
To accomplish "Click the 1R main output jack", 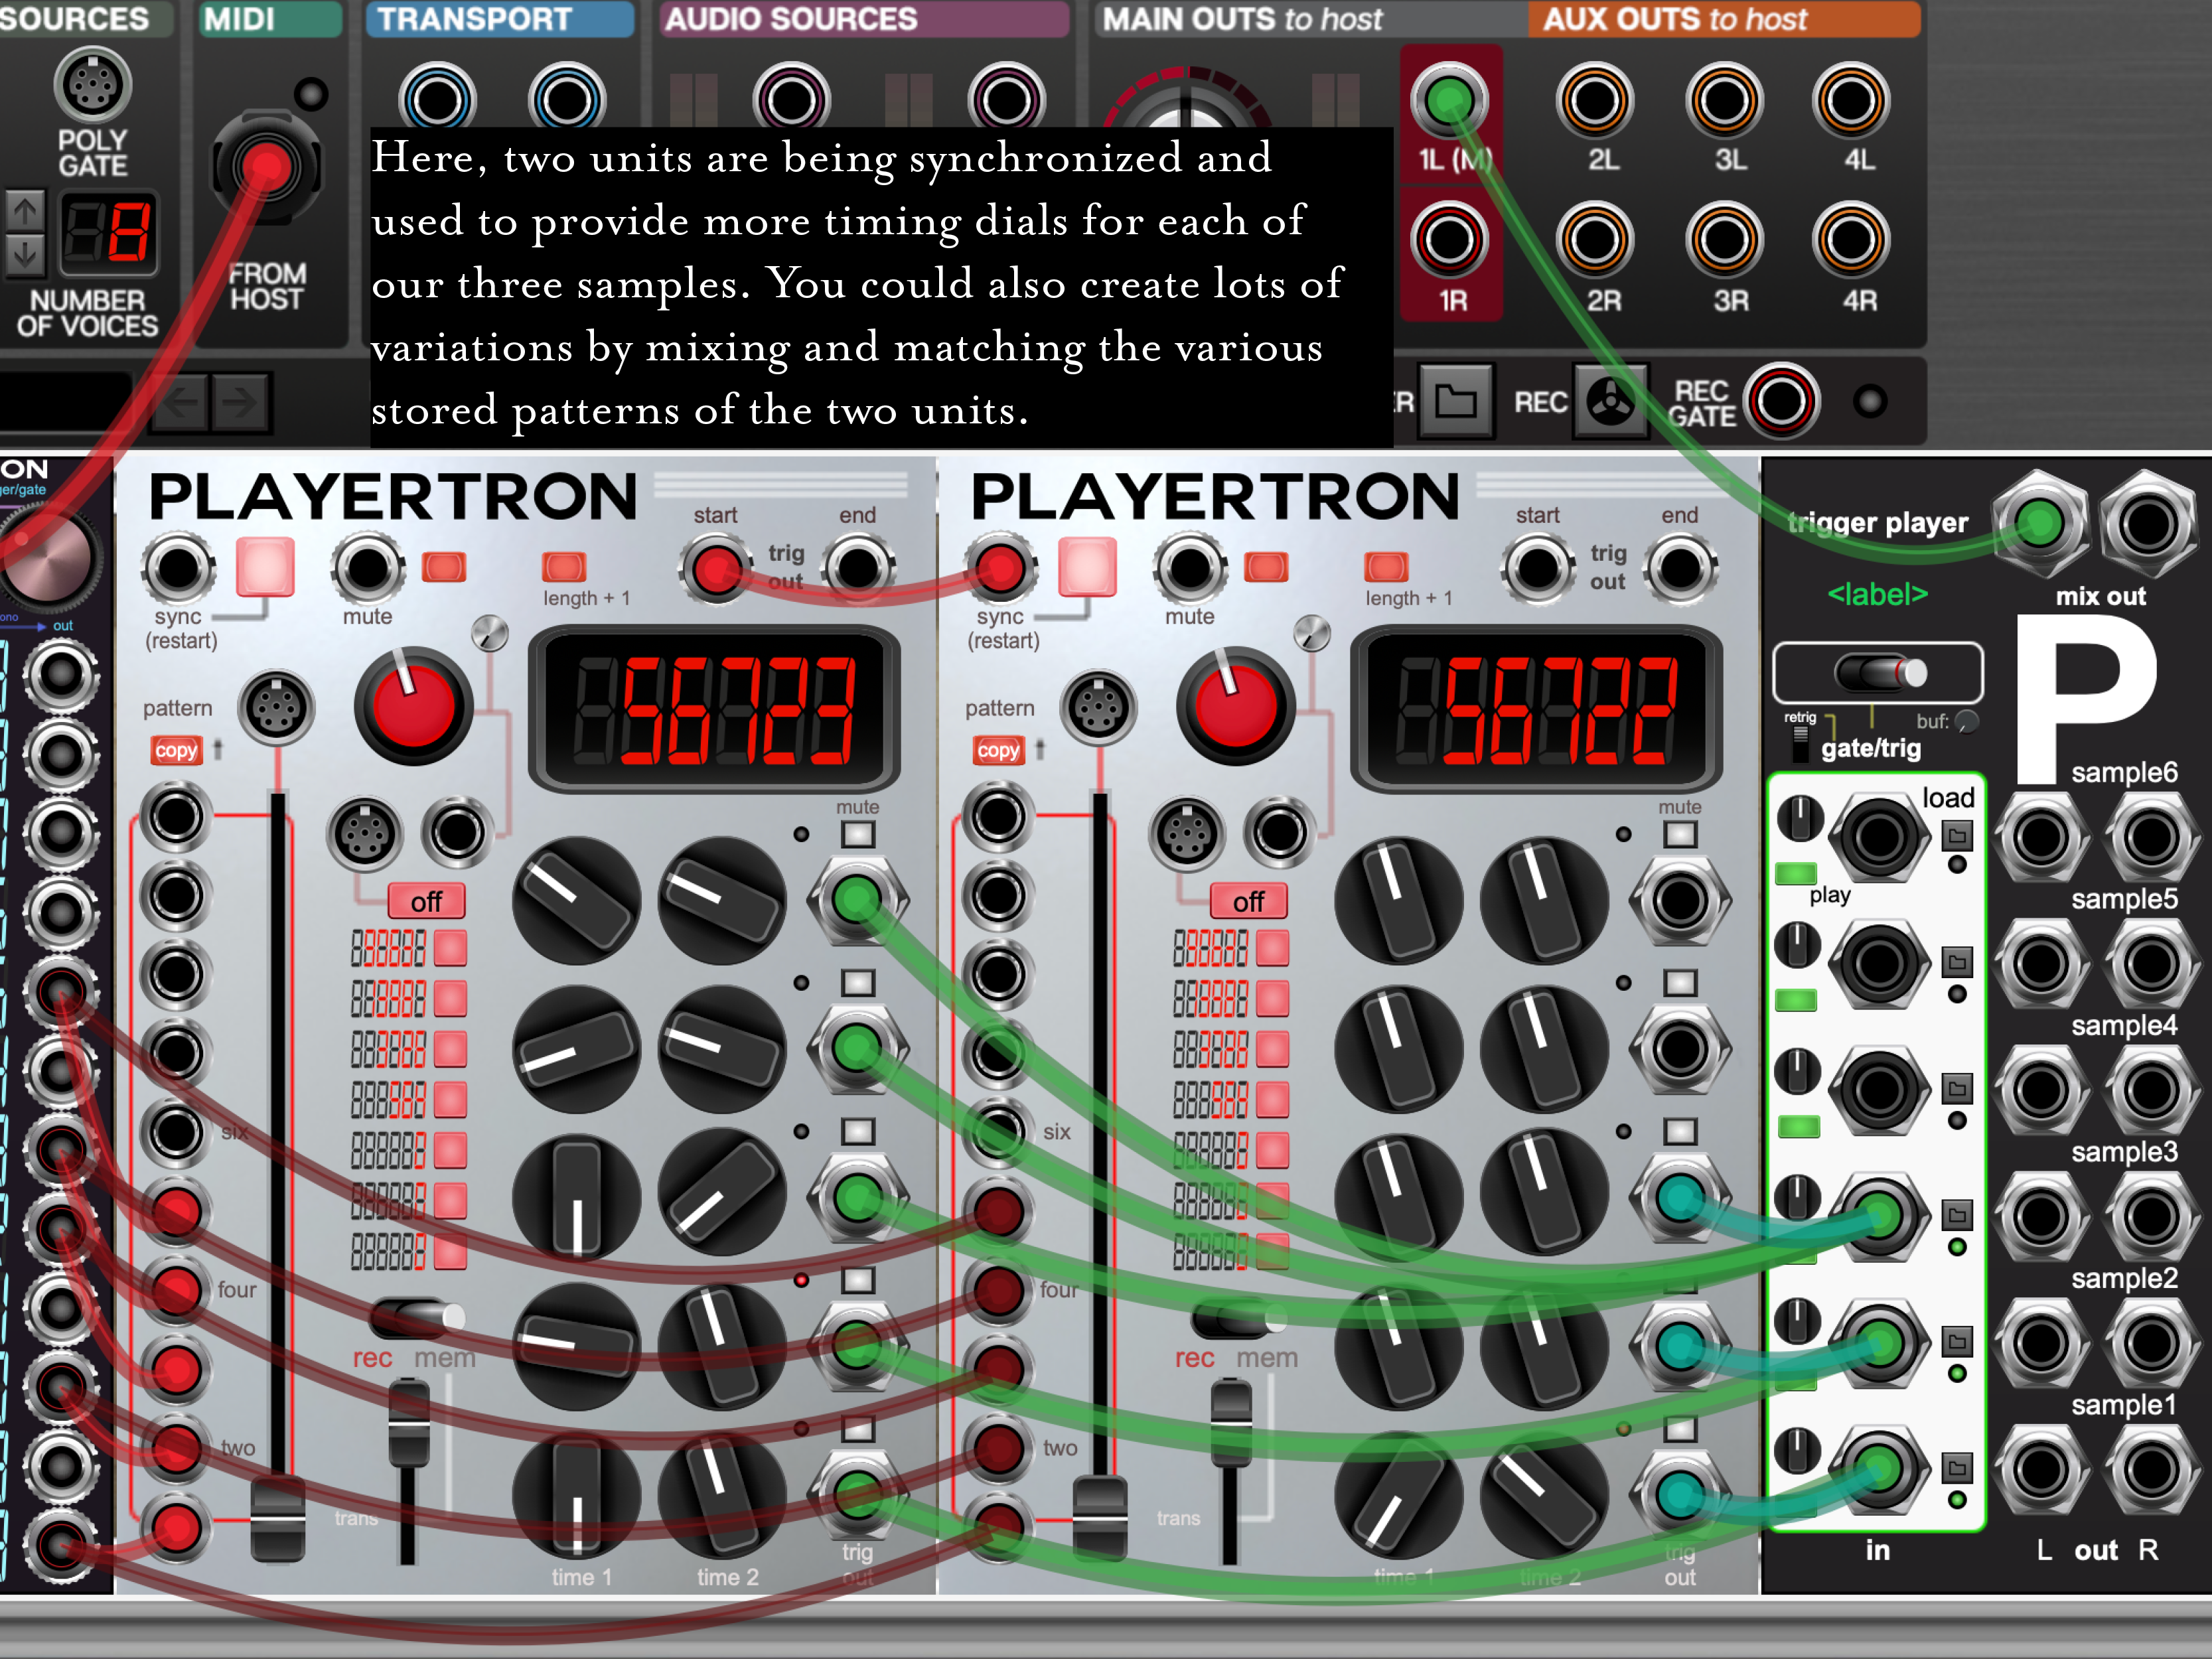I will (1449, 240).
